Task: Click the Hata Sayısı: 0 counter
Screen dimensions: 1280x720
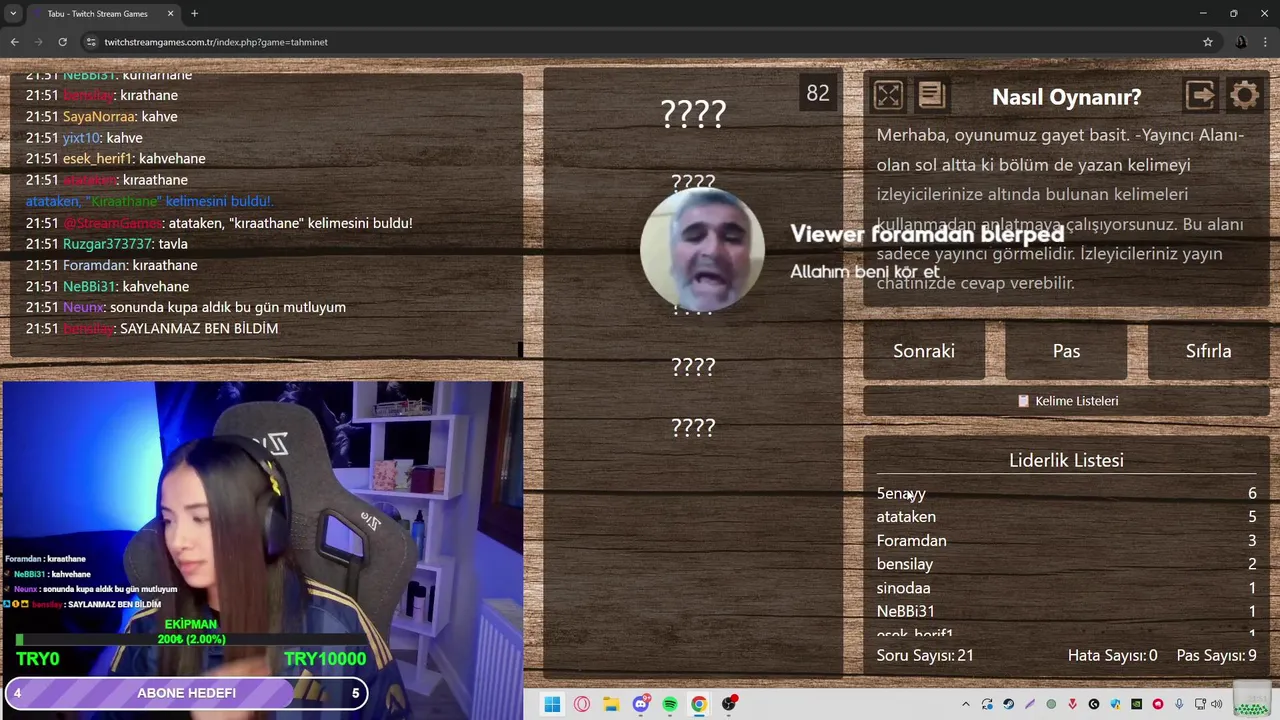Action: [1112, 655]
